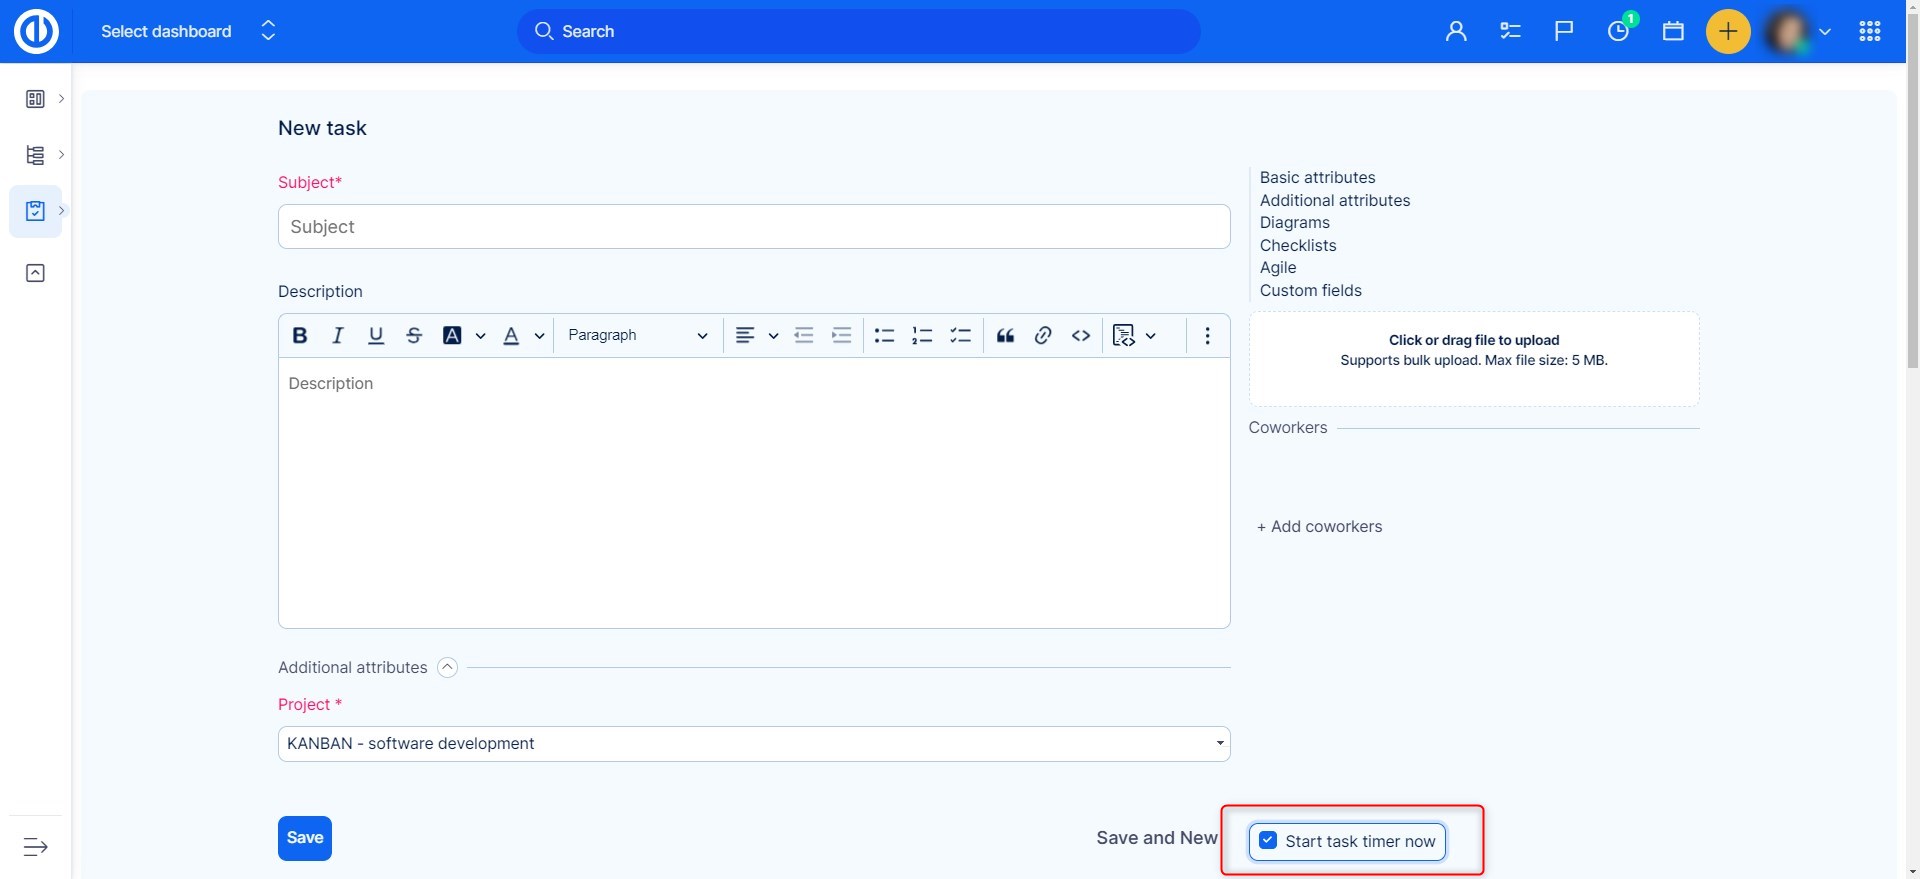The width and height of the screenshot is (1920, 879).
Task: Open the Project selection dropdown
Action: [753, 744]
